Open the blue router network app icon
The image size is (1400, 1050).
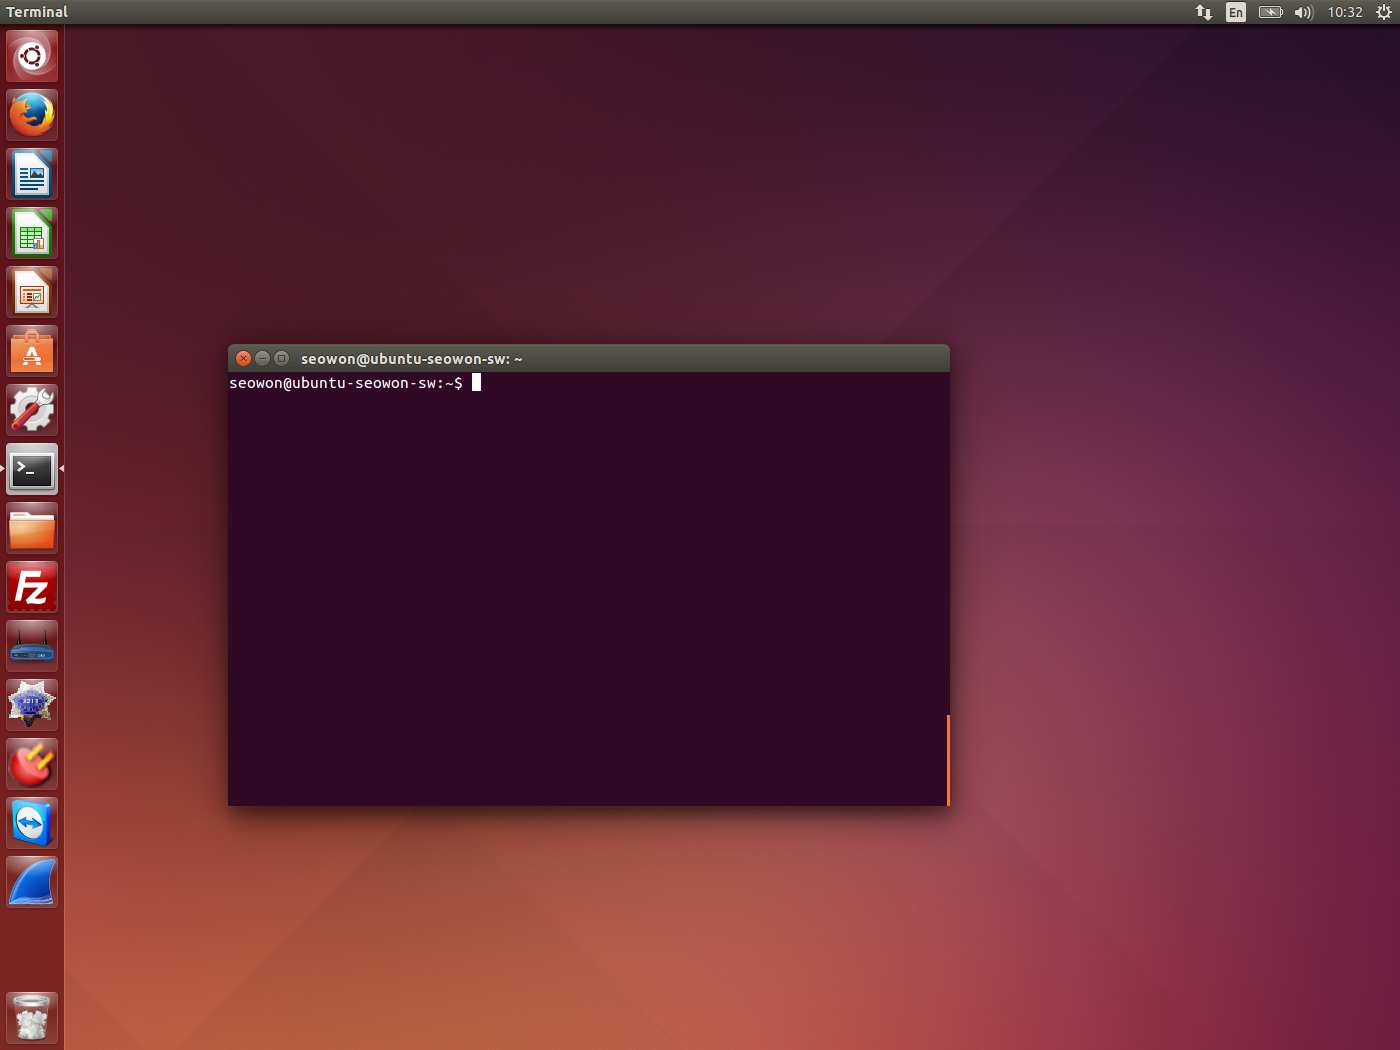pos(32,646)
